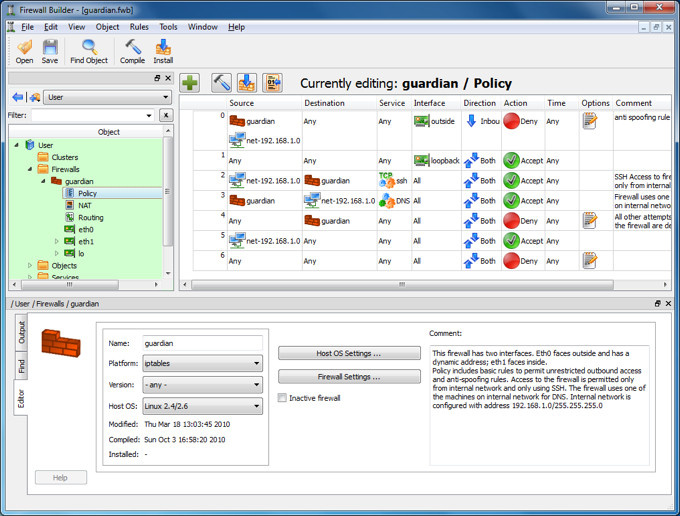Enable the Inactive firewall checkbox
This screenshot has width=680, height=516.
(283, 398)
